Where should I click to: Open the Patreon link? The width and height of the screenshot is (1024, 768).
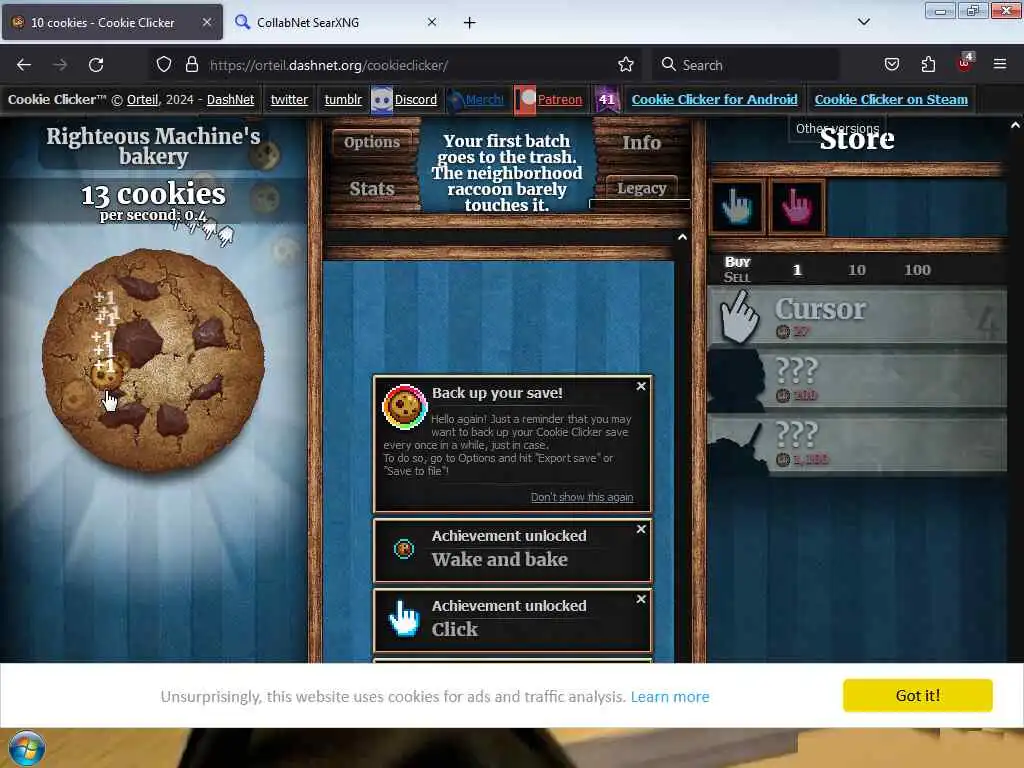[560, 99]
